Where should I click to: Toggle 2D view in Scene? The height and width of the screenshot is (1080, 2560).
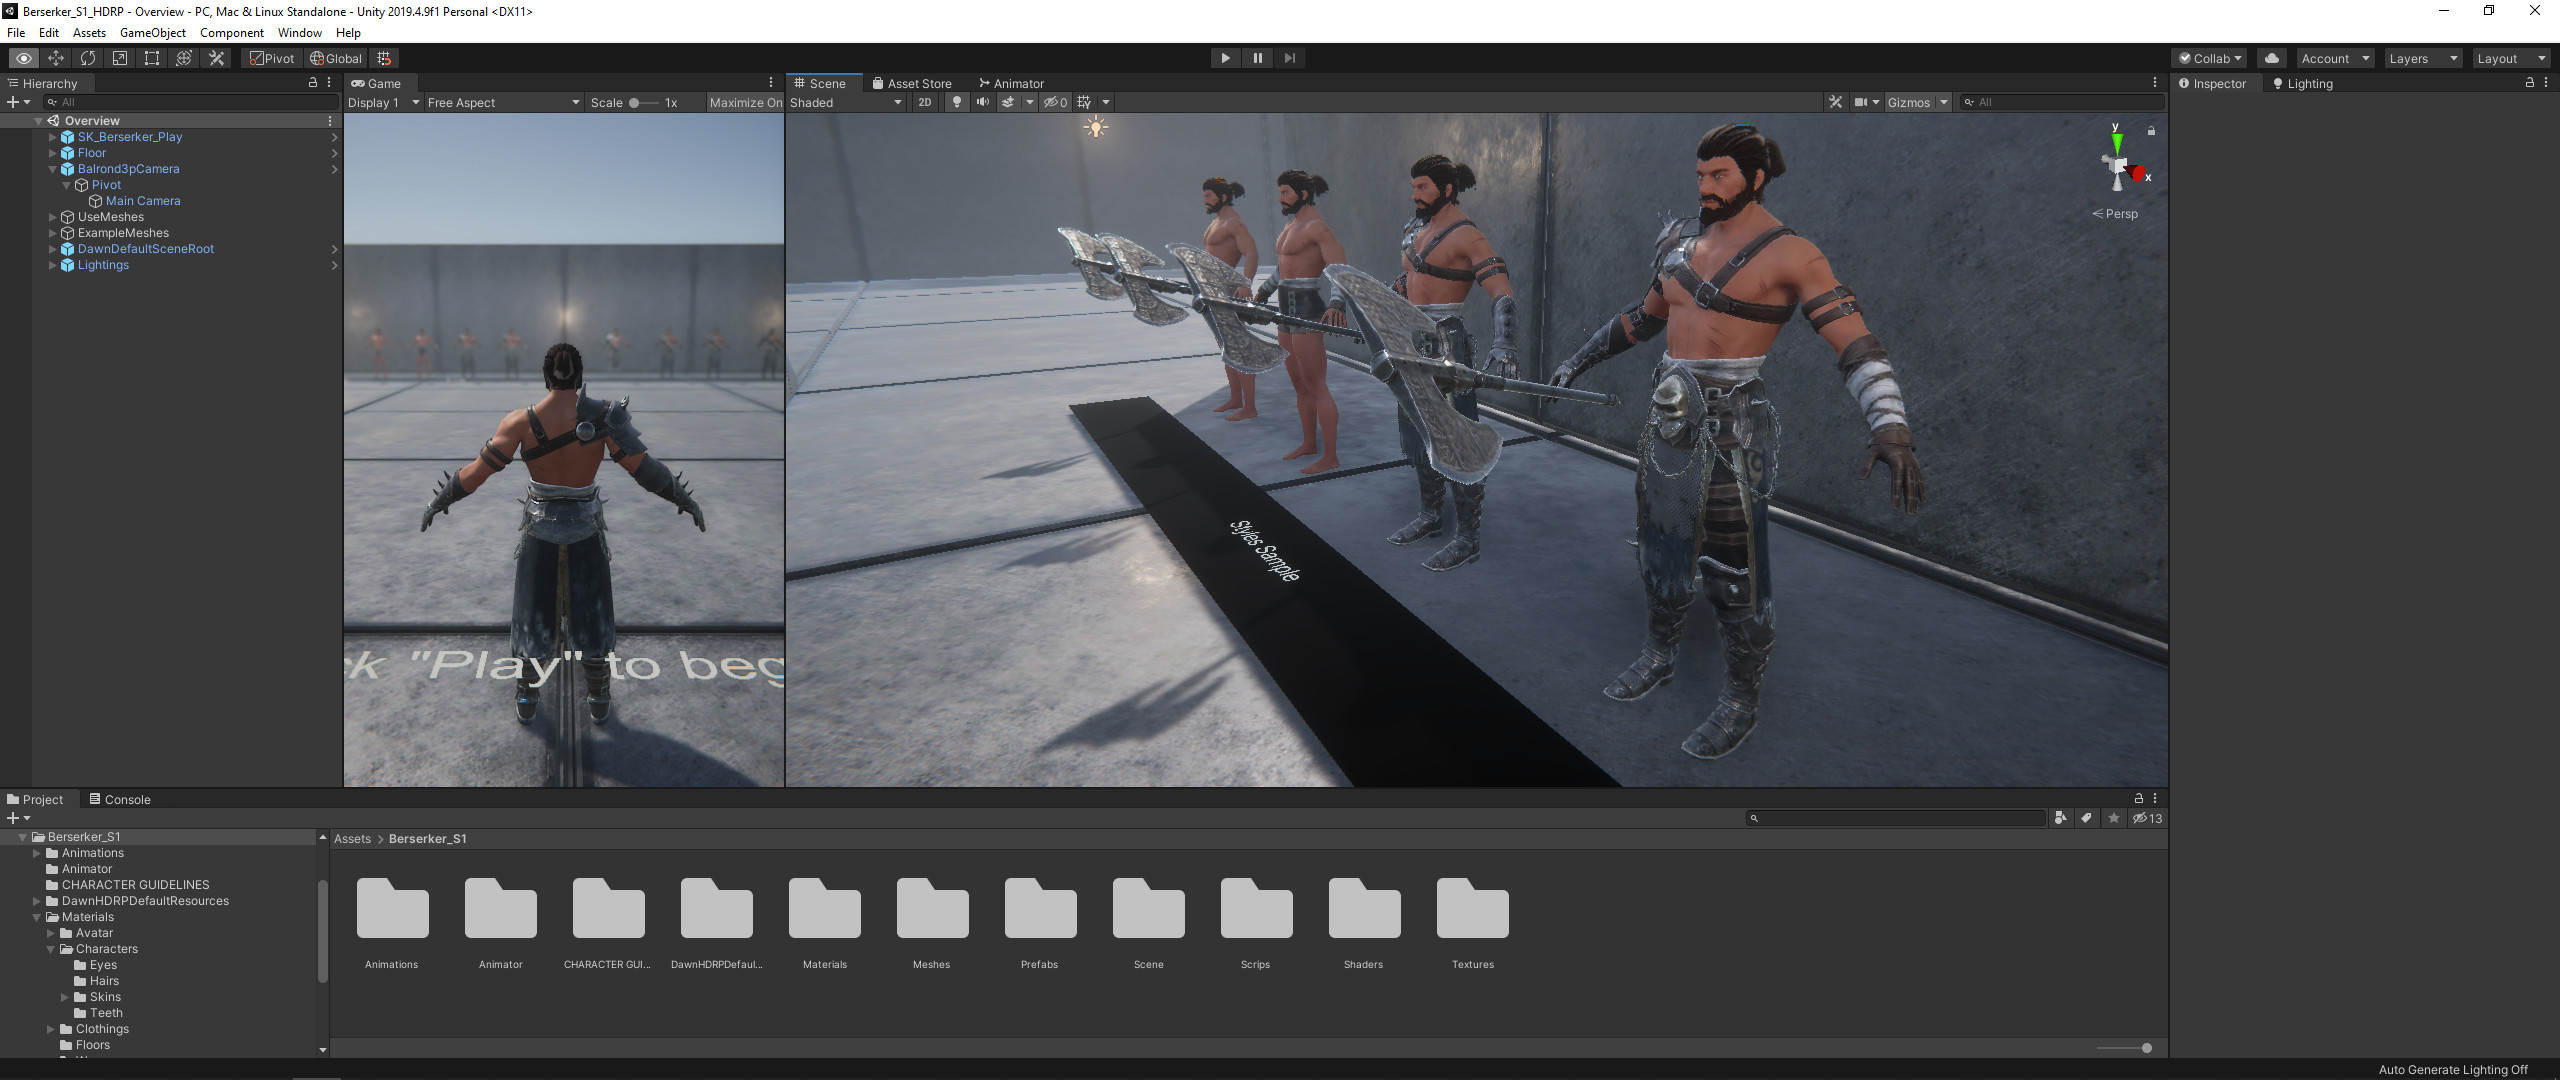click(925, 102)
